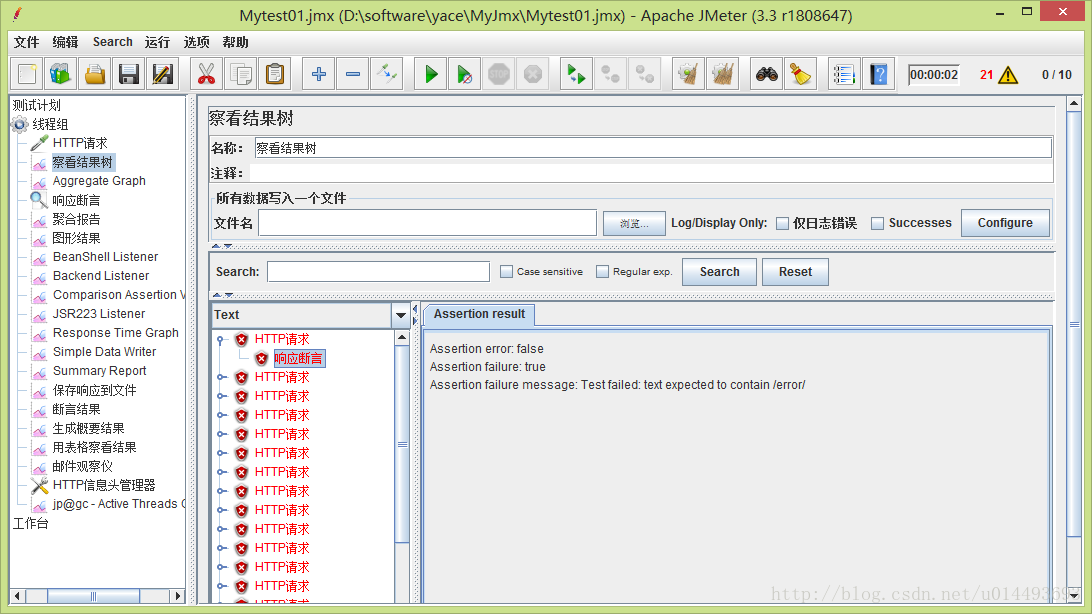Select the 响应断言 result item
The height and width of the screenshot is (614, 1092).
point(298,359)
